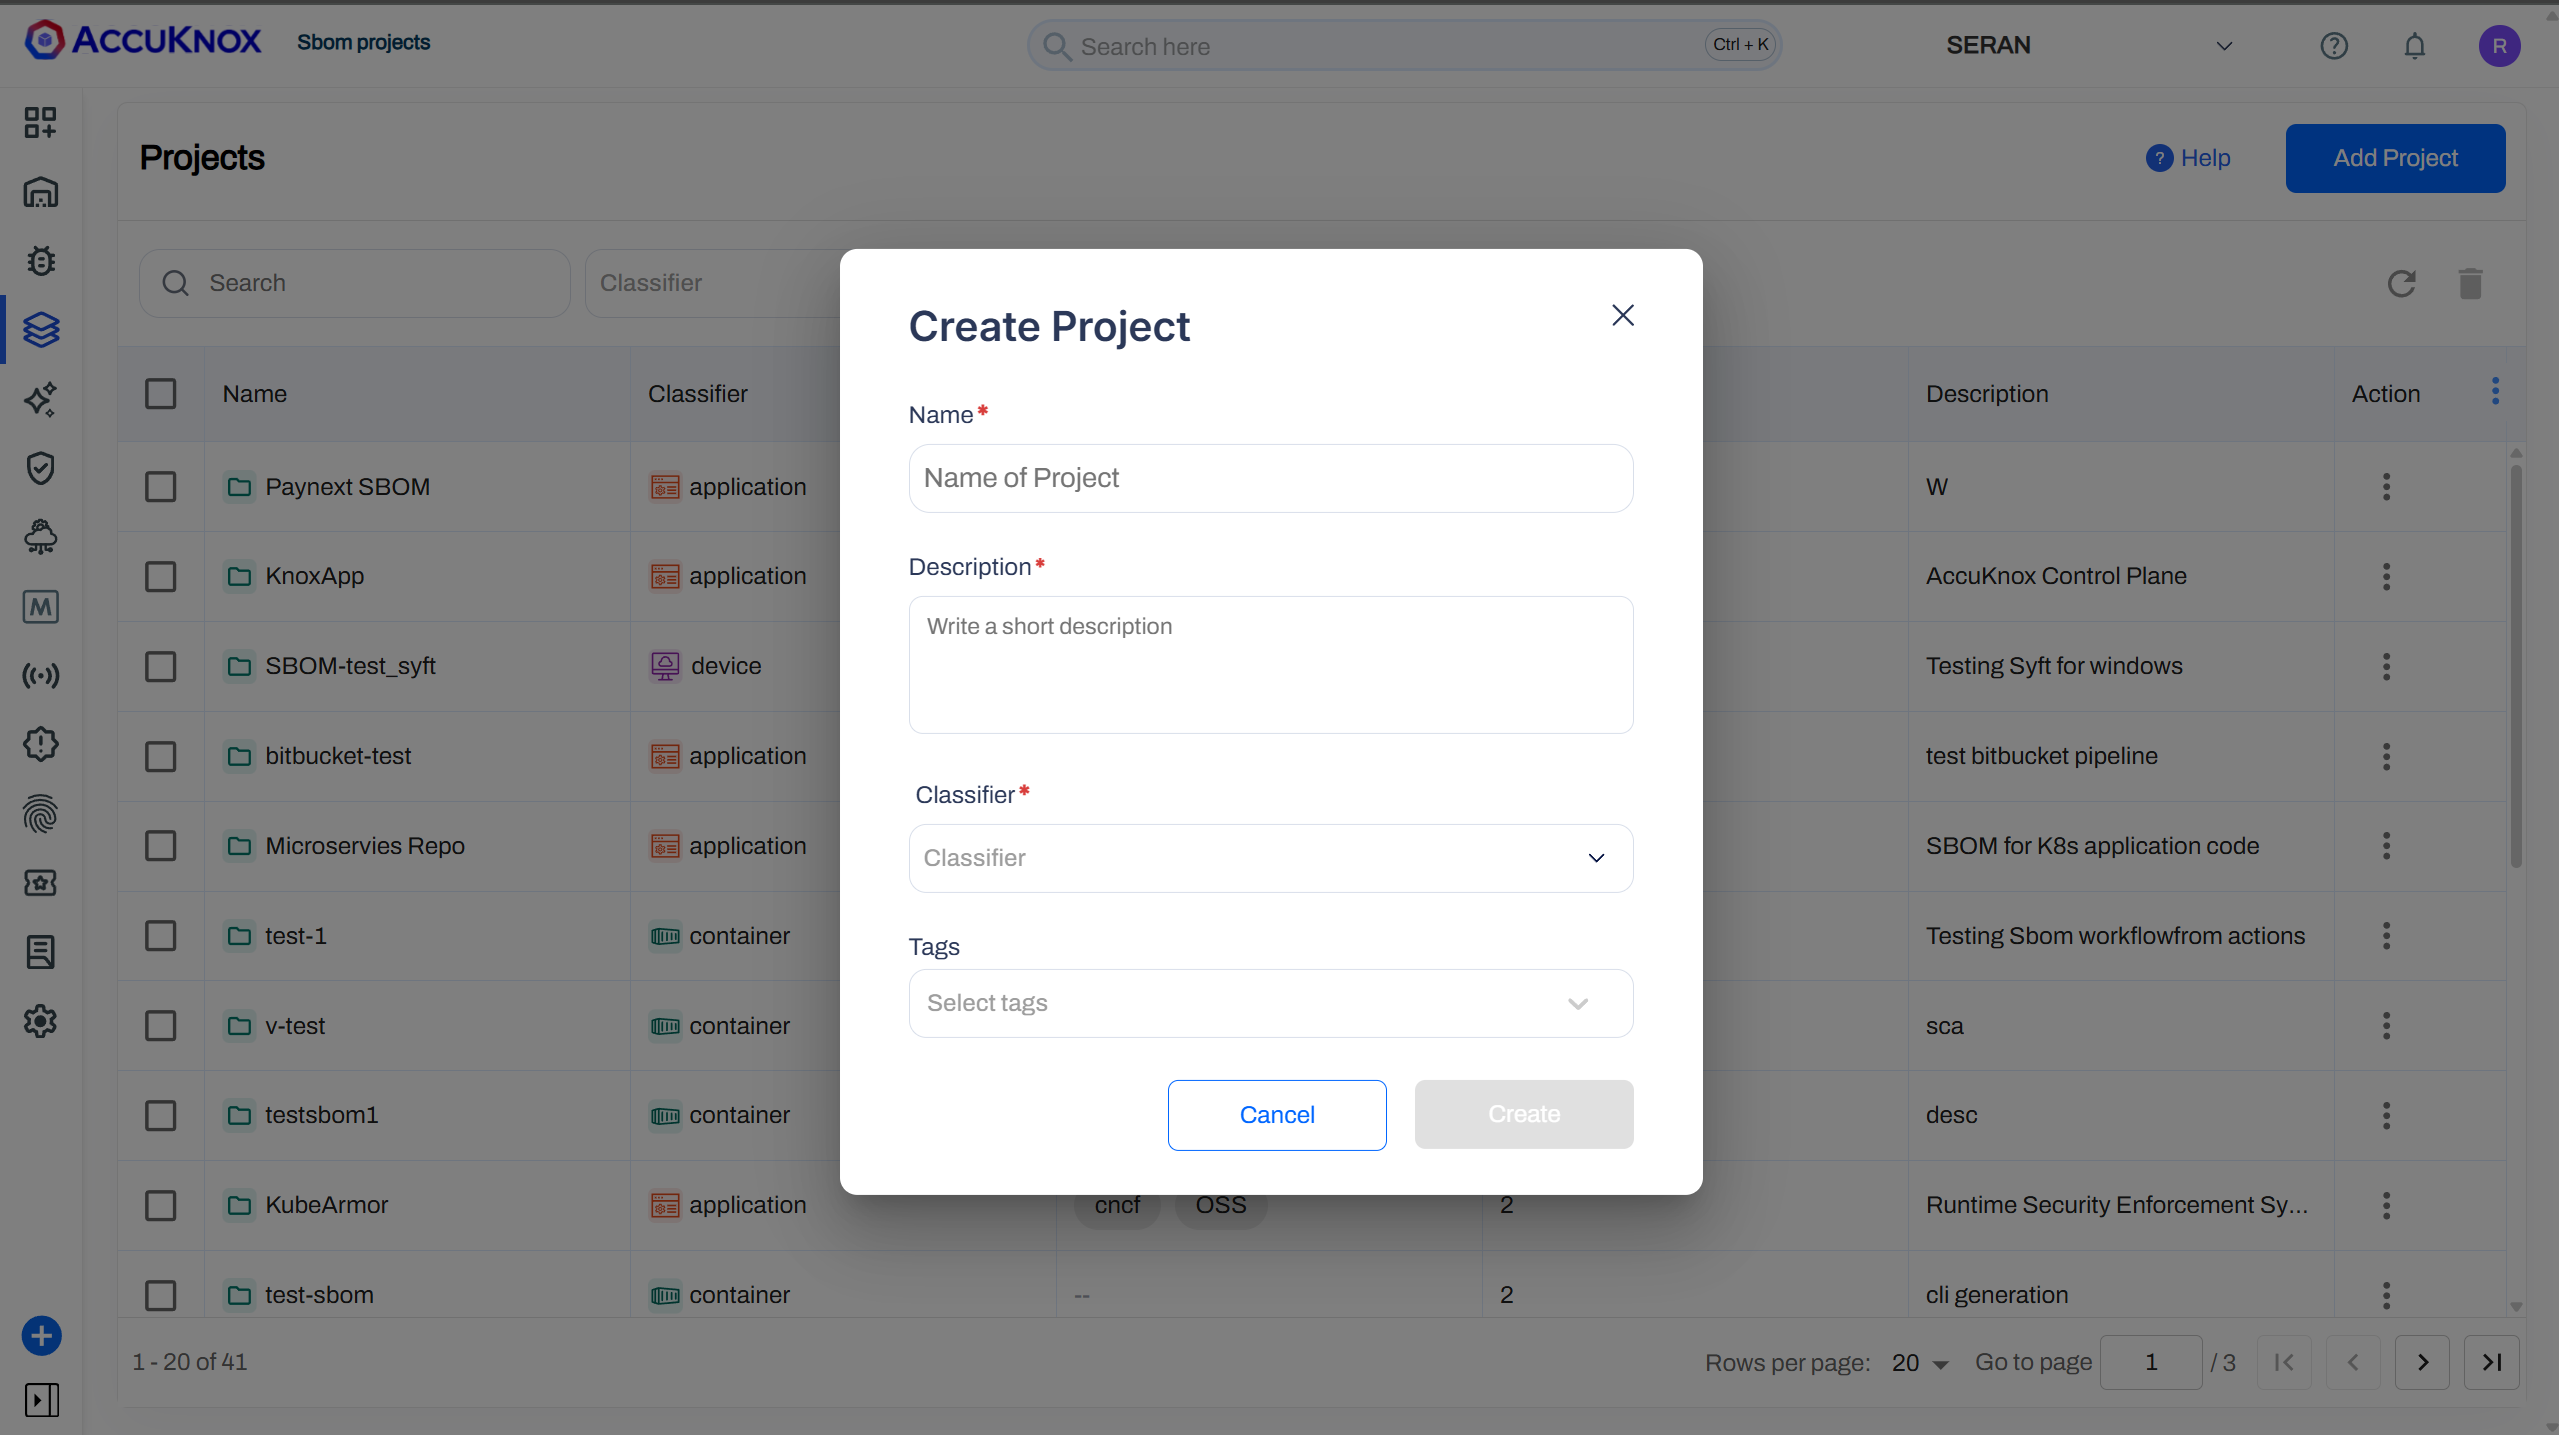Select the KnoxApp checkbox
Screen dimensions: 2559x1435
tap(160, 576)
